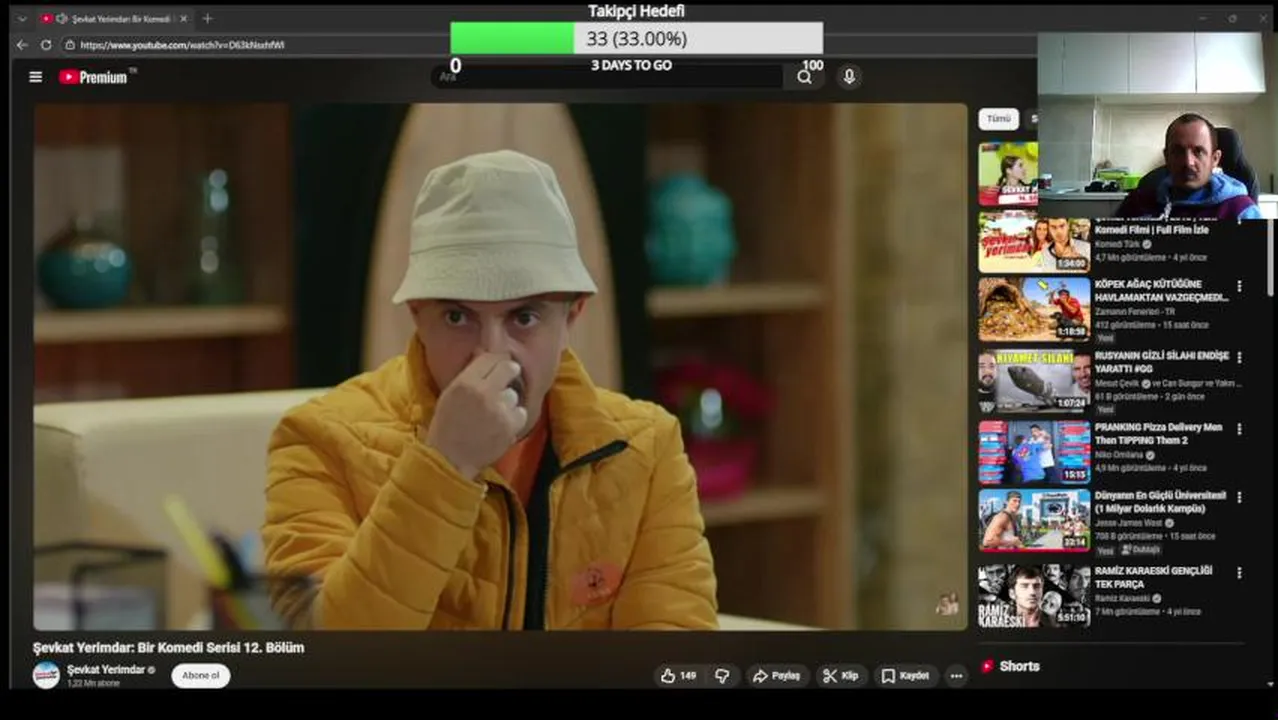Open Niko Omilana channel name
Screen dimensions: 1278x720
coord(1121,454)
